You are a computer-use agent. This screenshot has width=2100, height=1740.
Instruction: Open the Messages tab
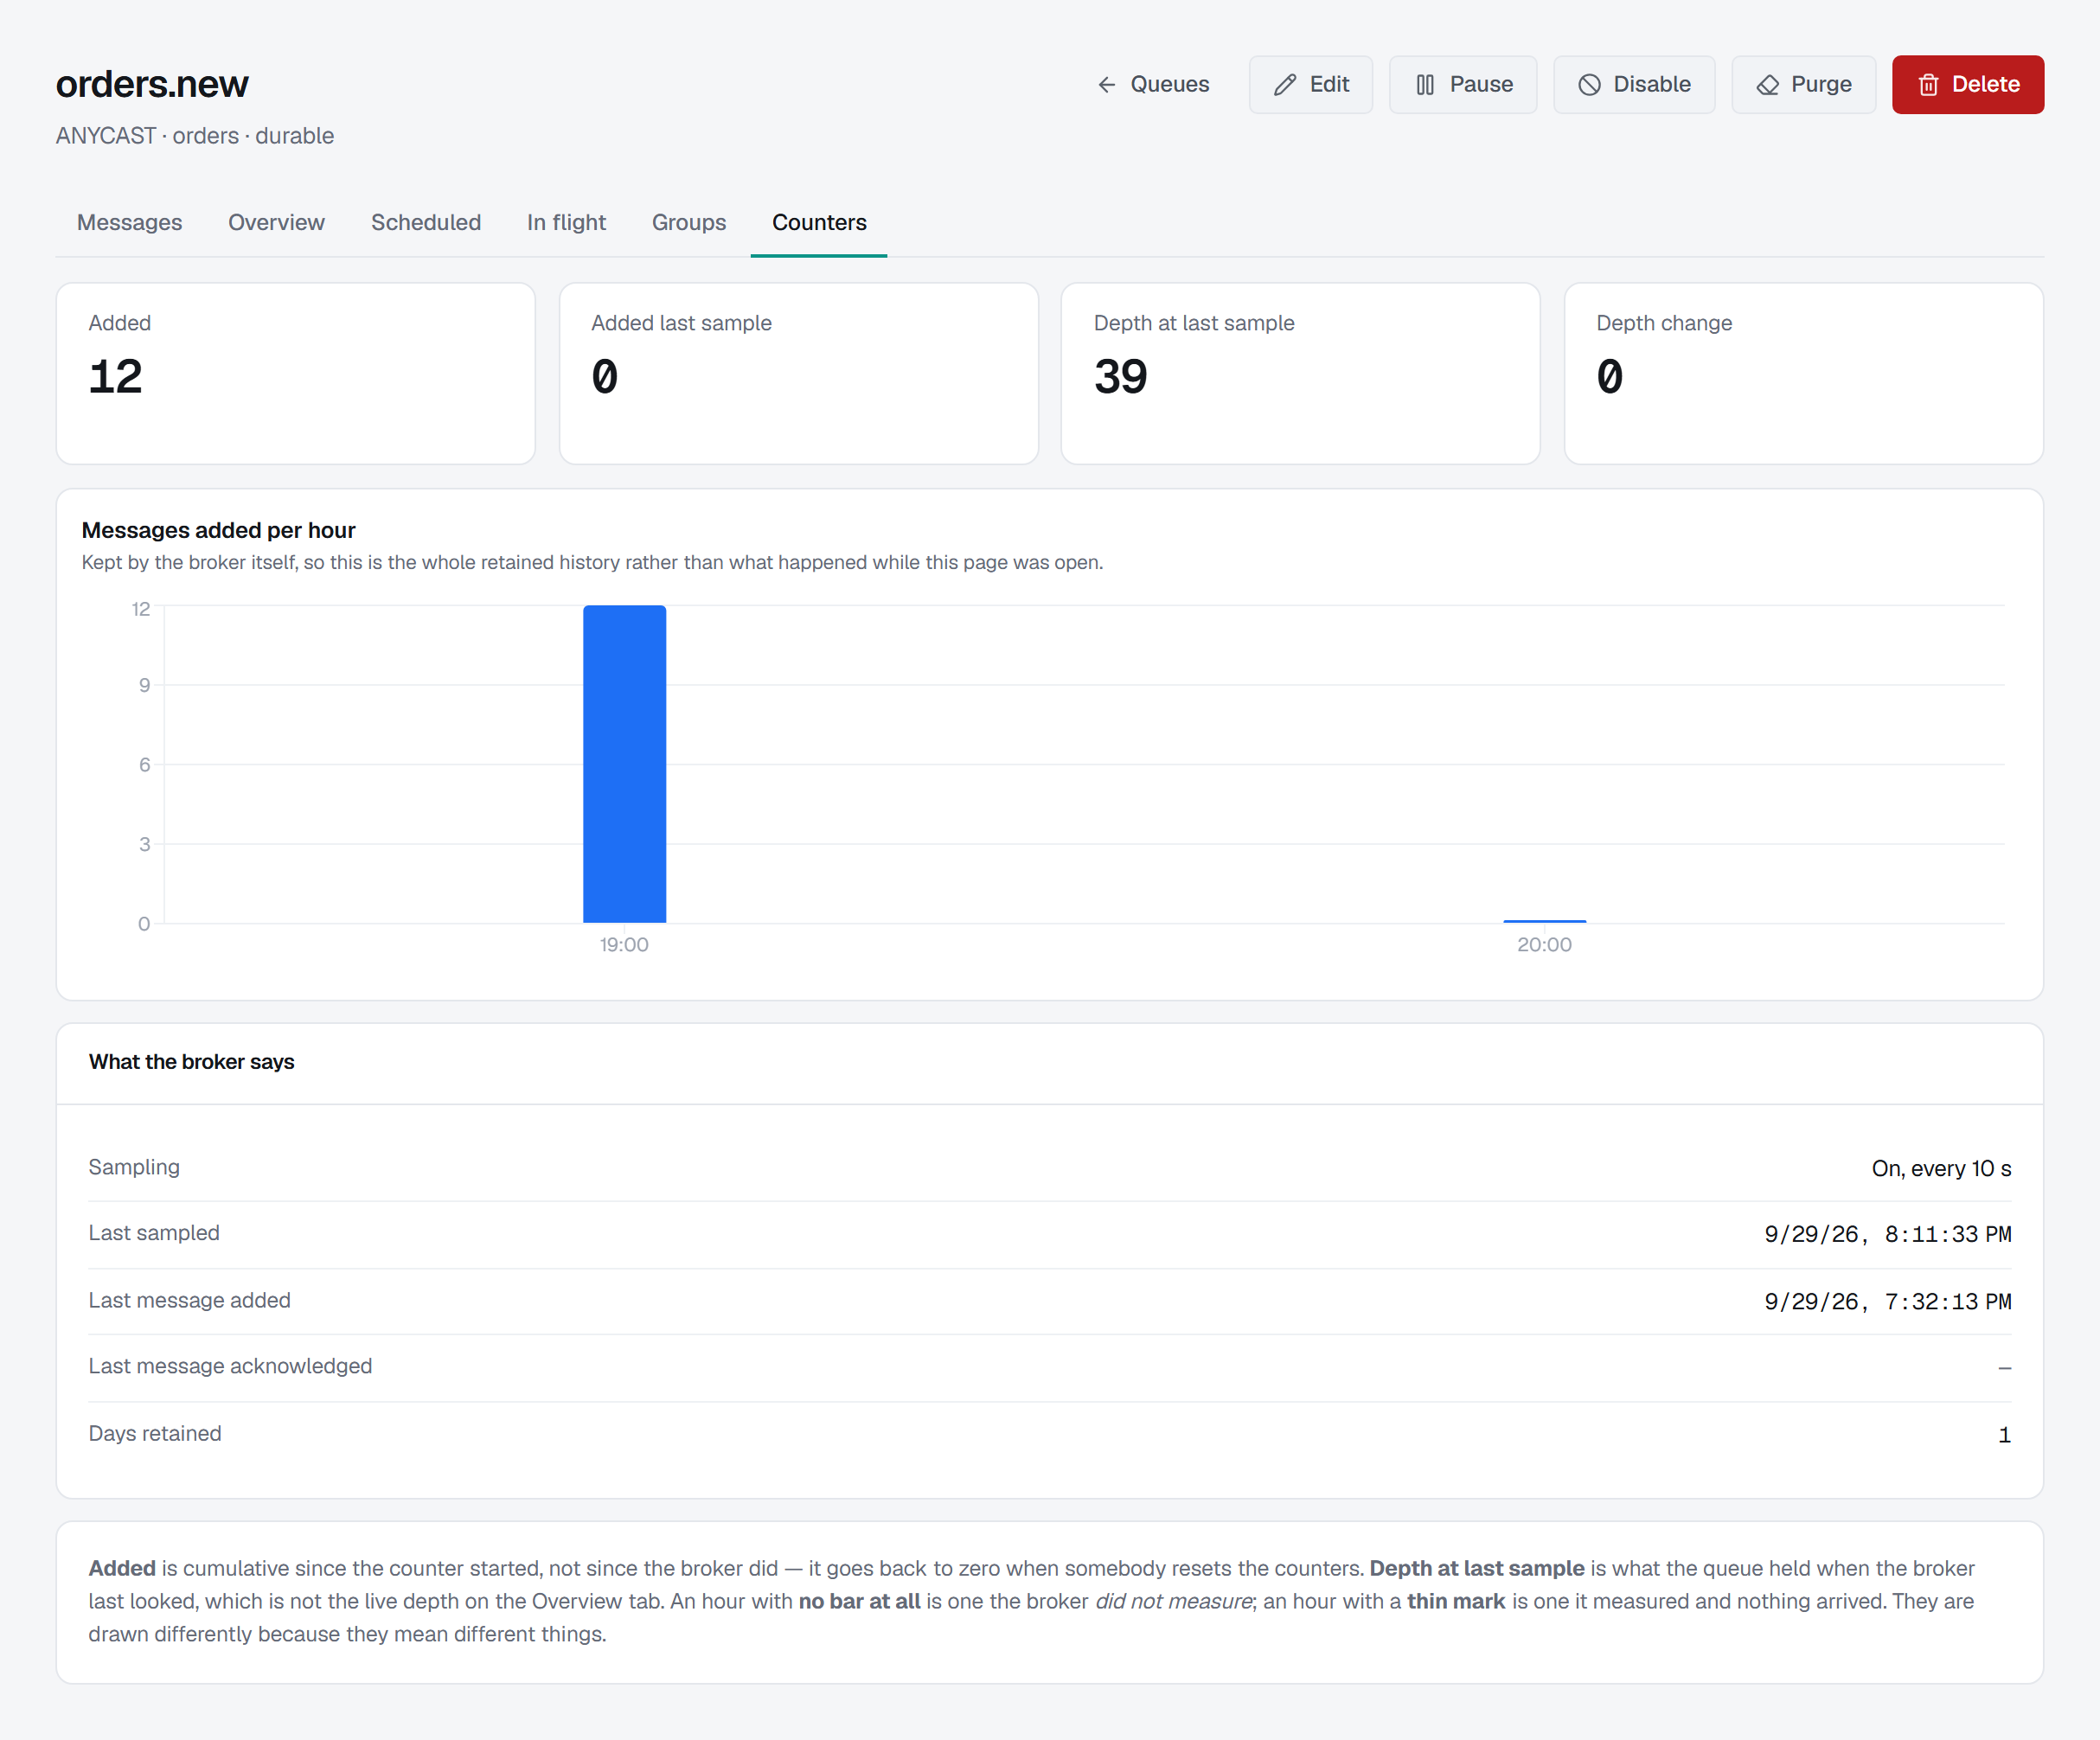[130, 222]
